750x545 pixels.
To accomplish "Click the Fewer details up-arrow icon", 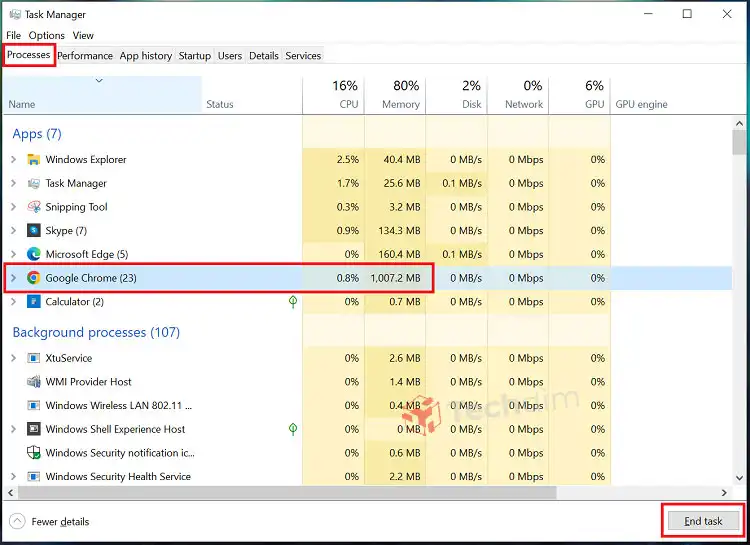I will [17, 521].
